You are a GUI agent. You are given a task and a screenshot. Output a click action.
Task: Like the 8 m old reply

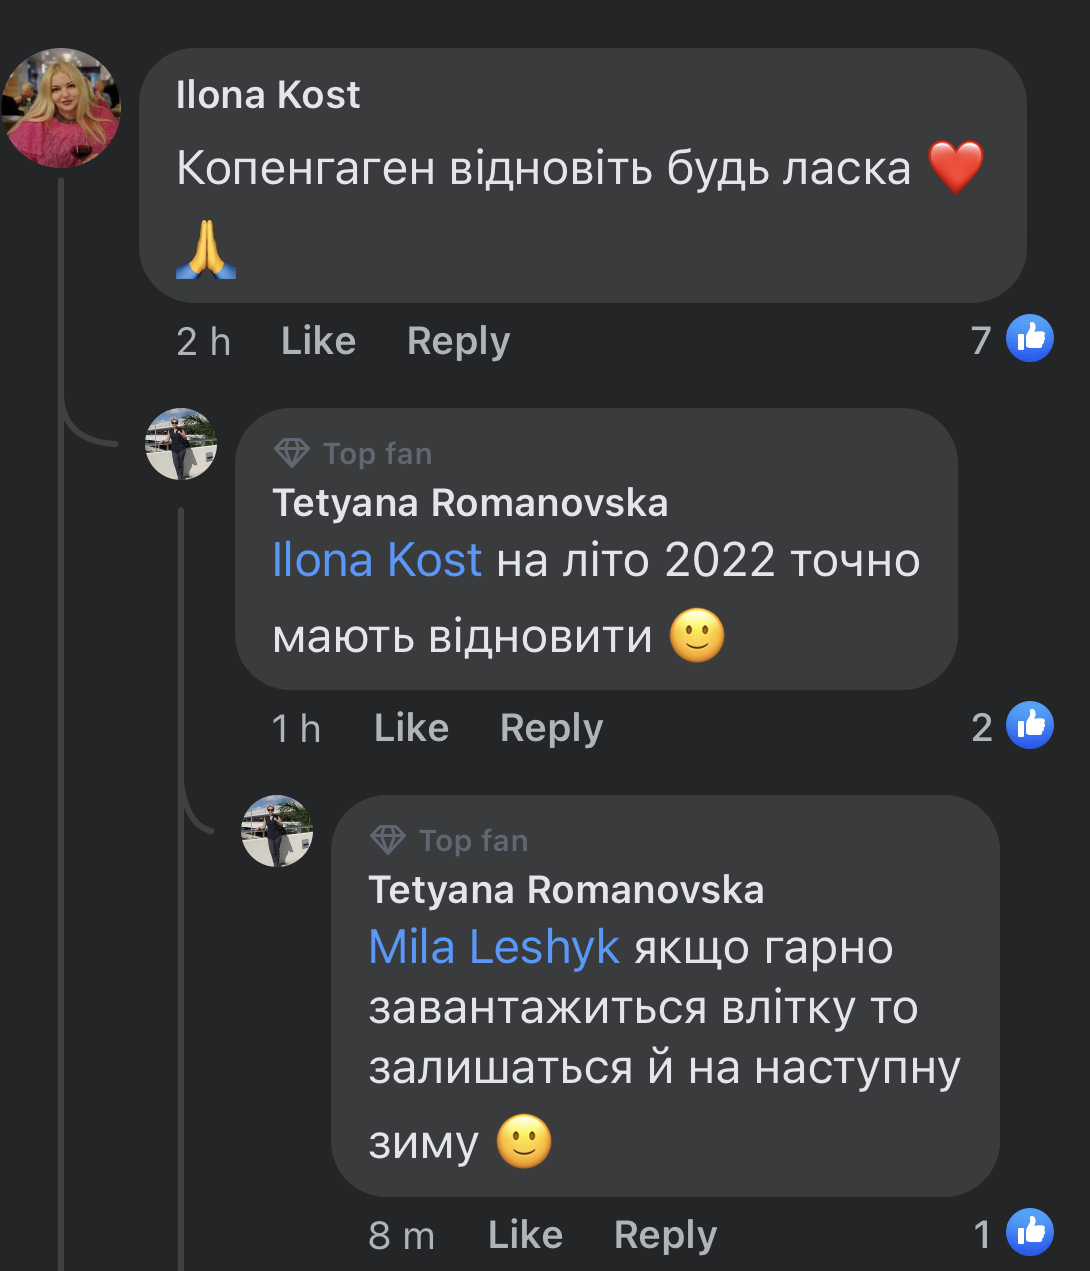coord(525,1235)
